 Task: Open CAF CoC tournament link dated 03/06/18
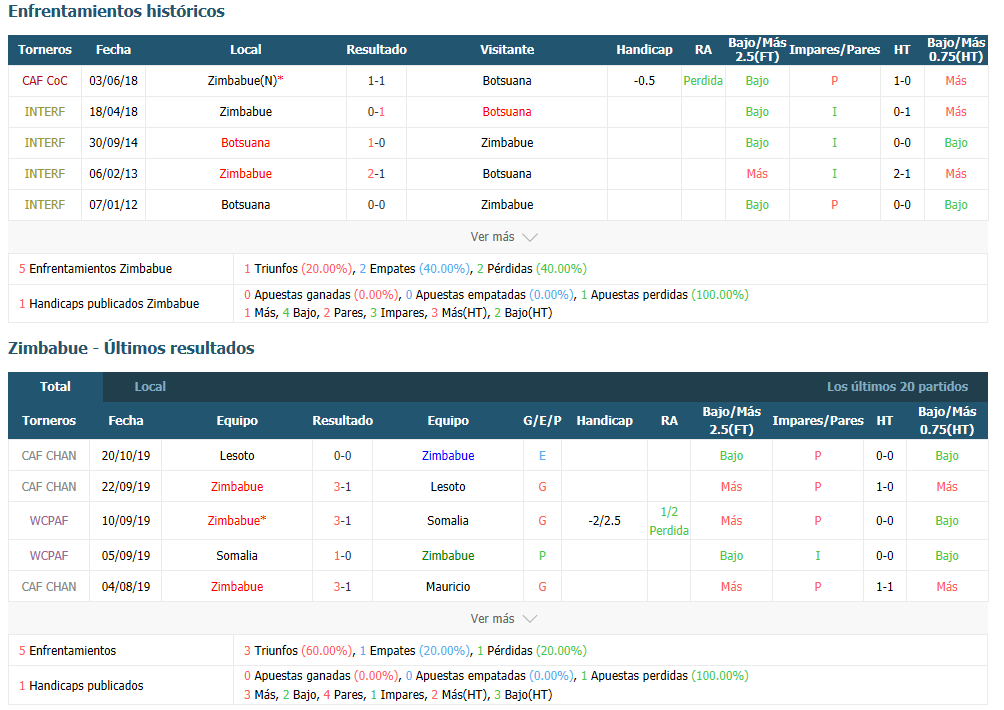click(x=45, y=81)
